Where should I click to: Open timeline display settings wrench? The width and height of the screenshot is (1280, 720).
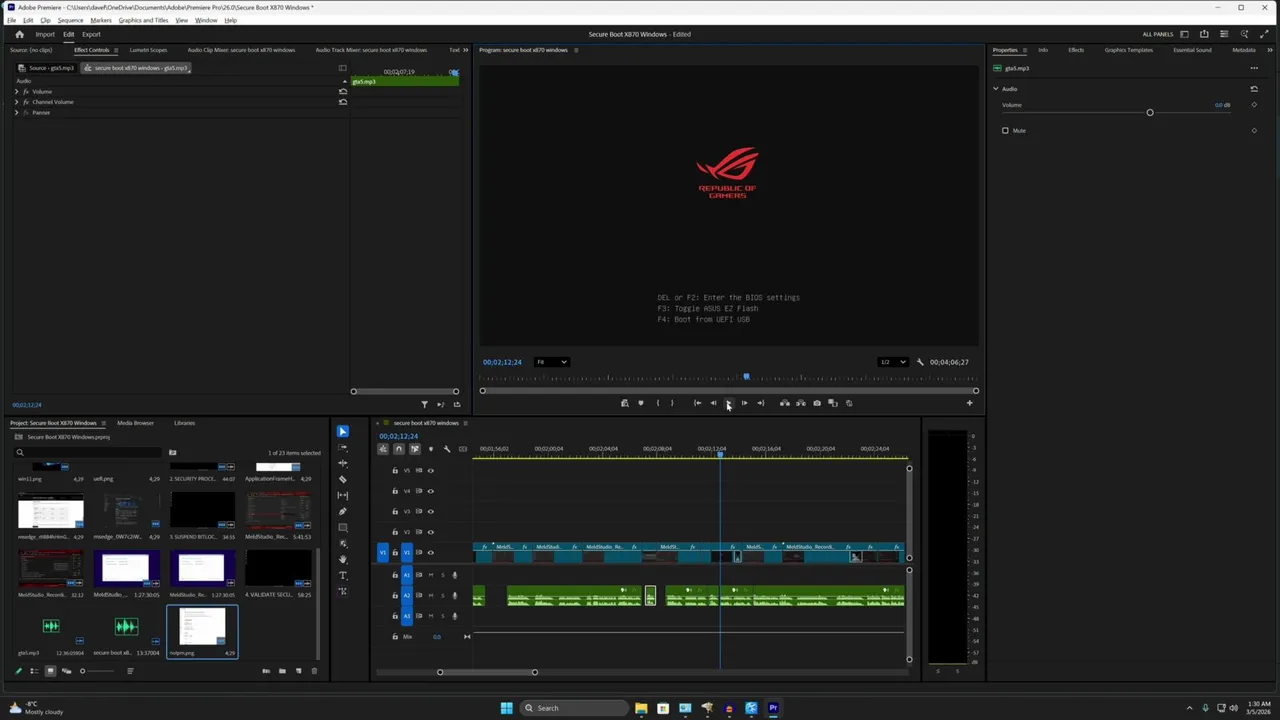[x=447, y=449]
